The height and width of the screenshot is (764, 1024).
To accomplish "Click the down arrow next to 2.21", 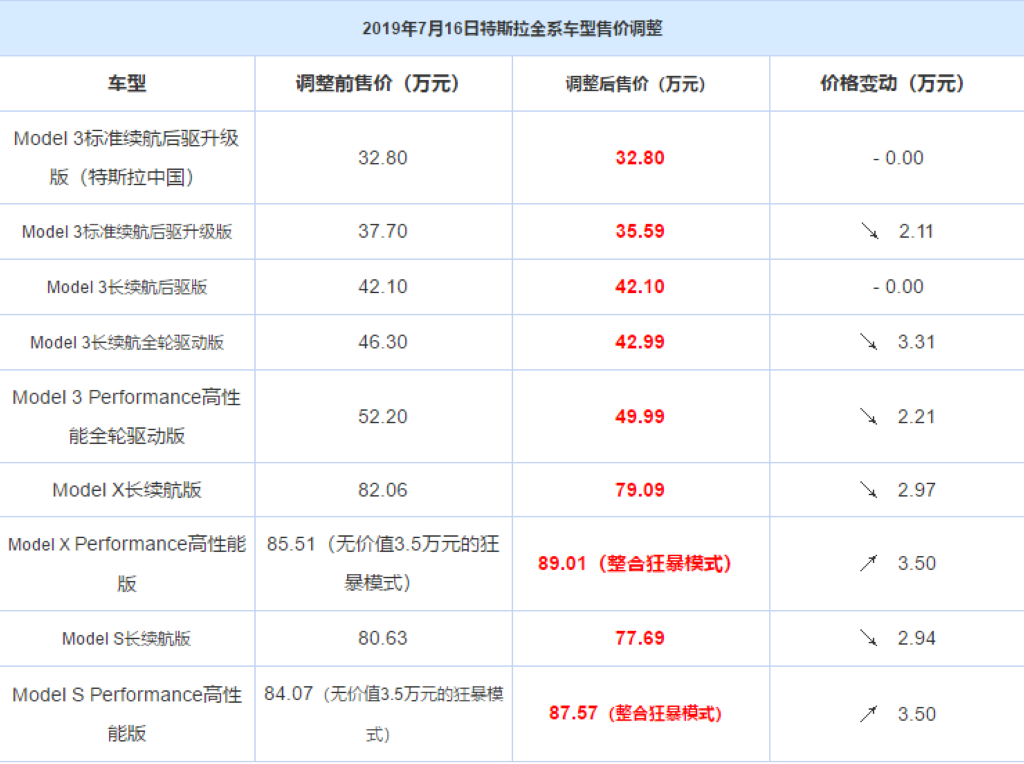I will pyautogui.click(x=869, y=416).
